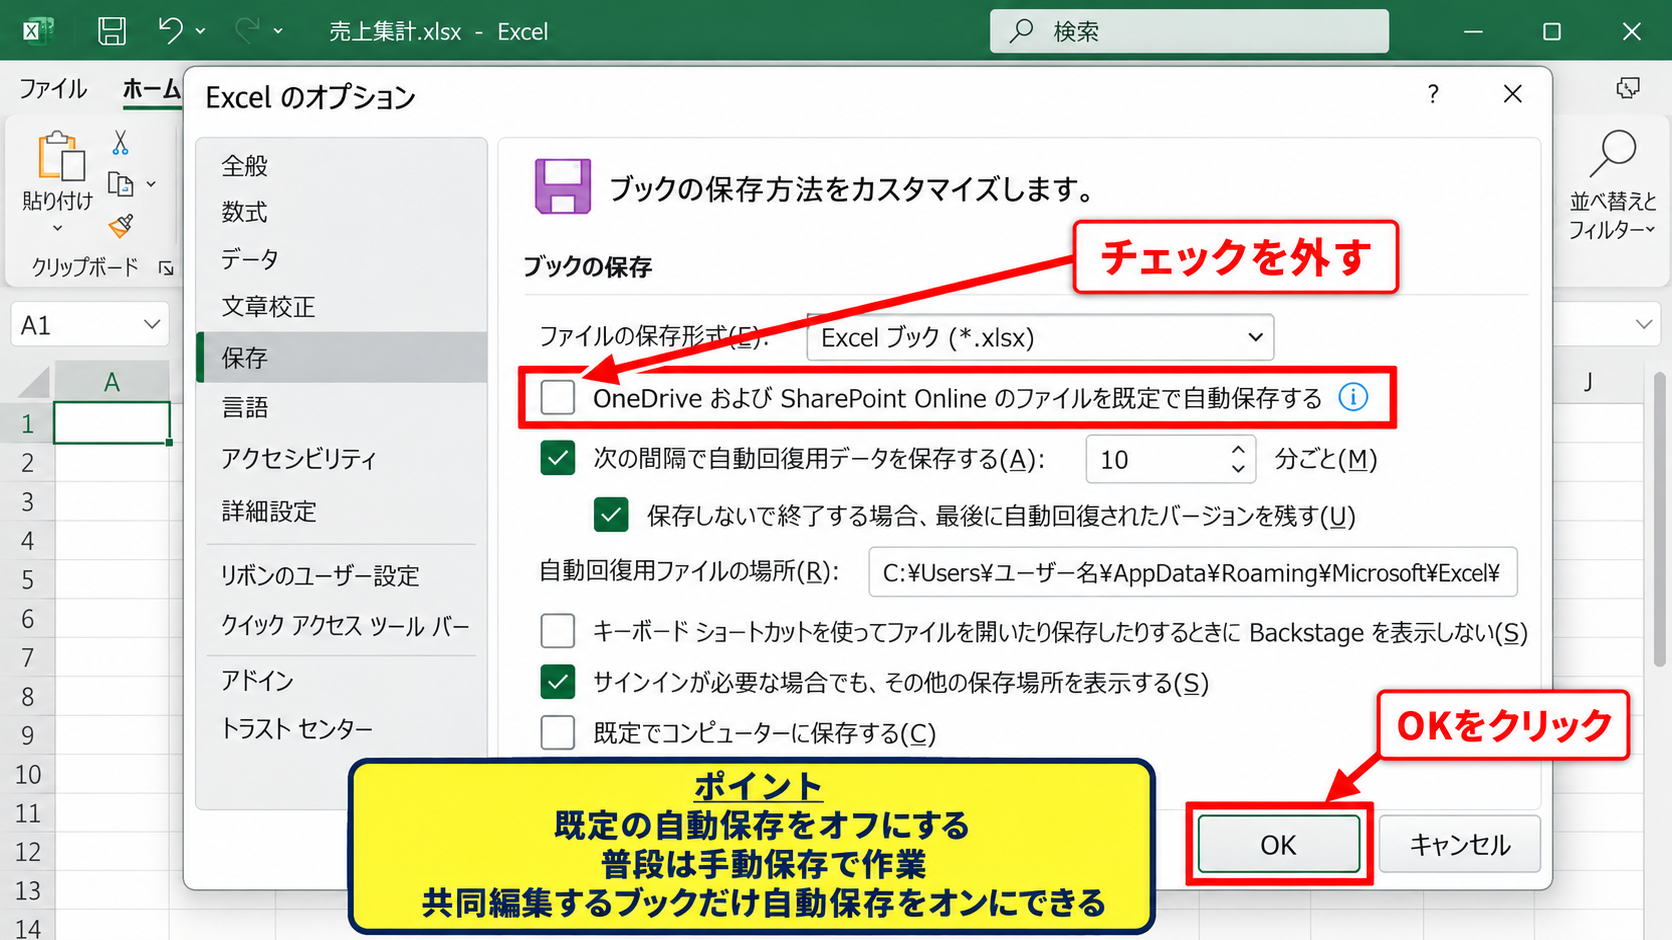Click the Redo arrow icon

click(x=247, y=31)
